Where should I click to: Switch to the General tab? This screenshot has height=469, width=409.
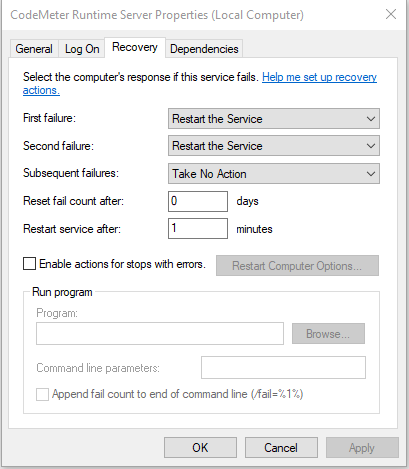pyautogui.click(x=34, y=49)
